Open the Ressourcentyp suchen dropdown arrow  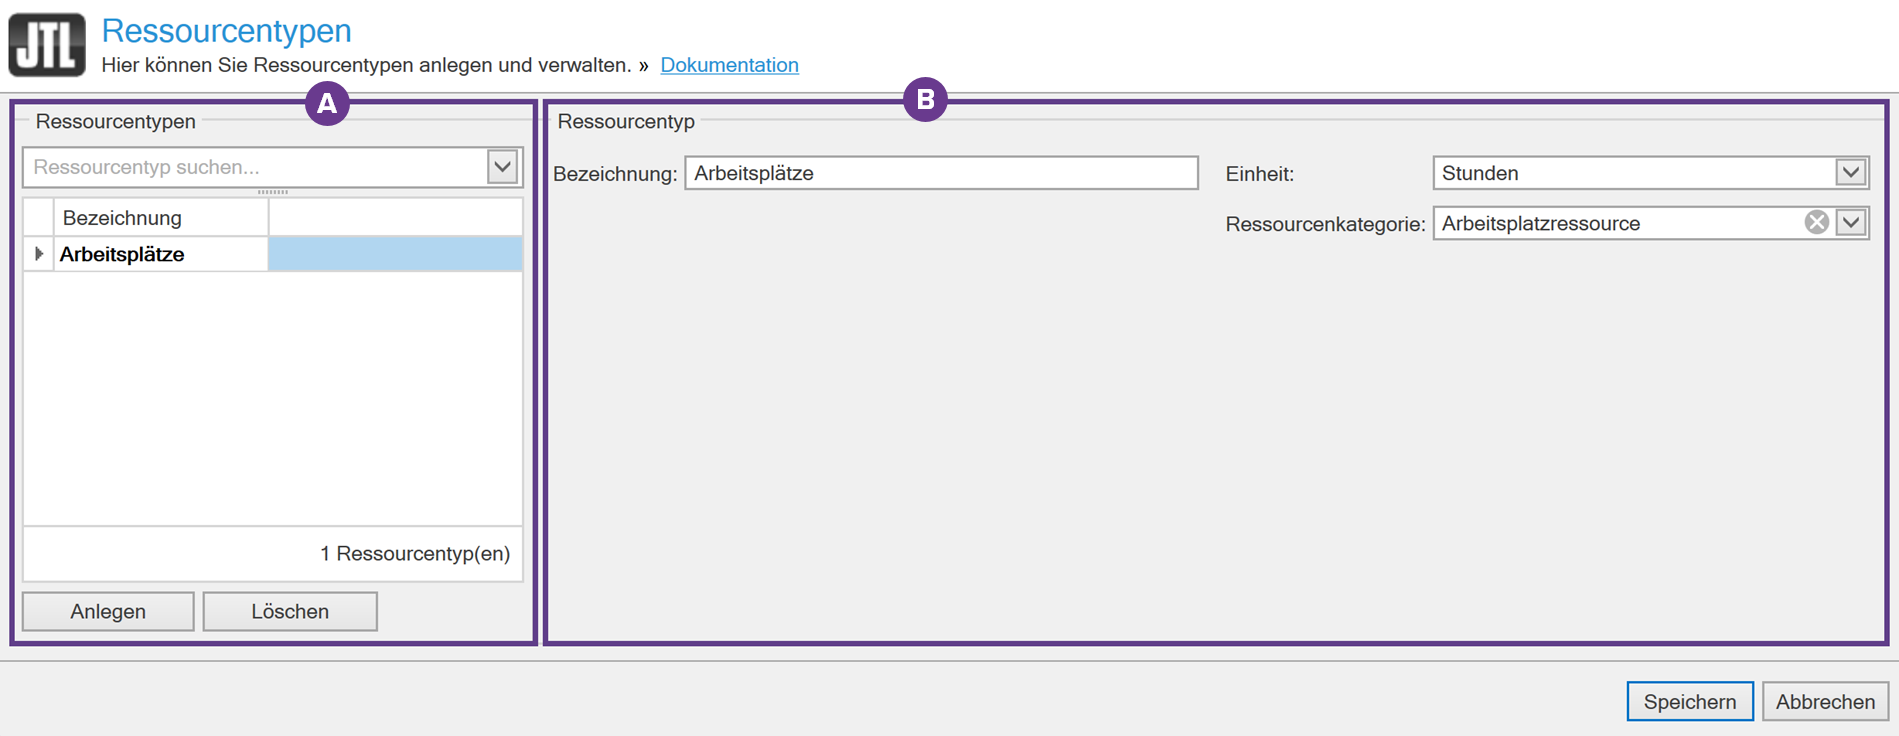[503, 167]
